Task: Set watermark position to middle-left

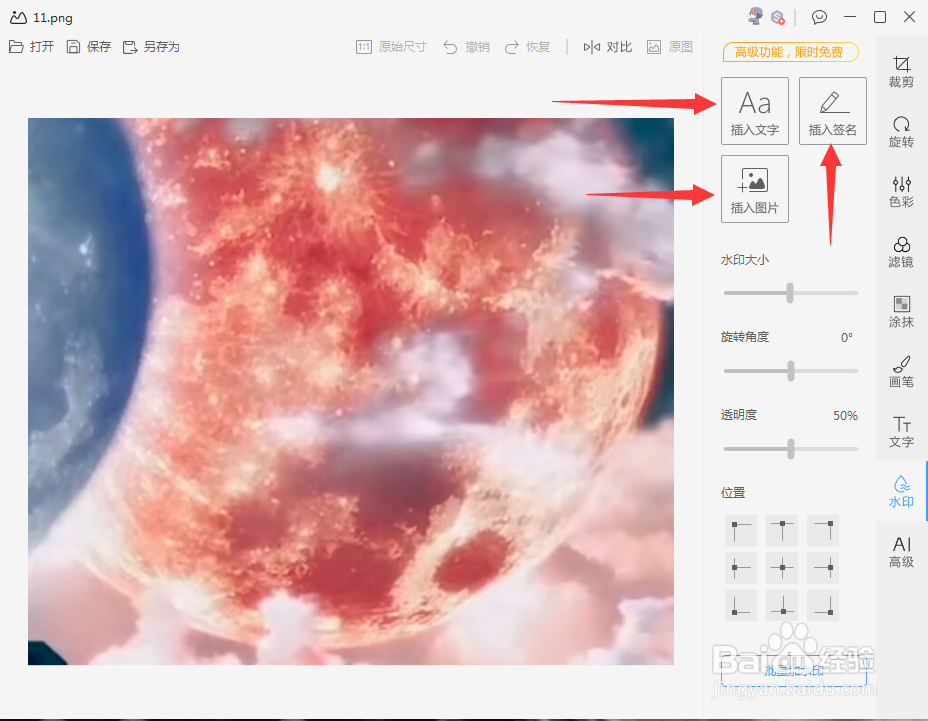Action: [x=740, y=568]
